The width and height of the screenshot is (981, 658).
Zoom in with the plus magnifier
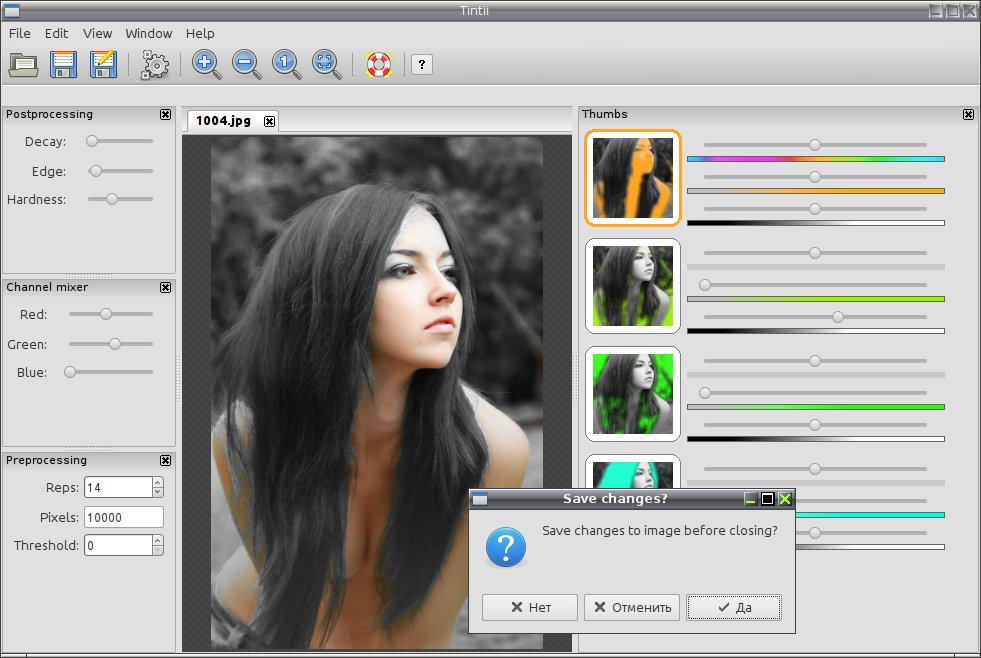click(206, 64)
